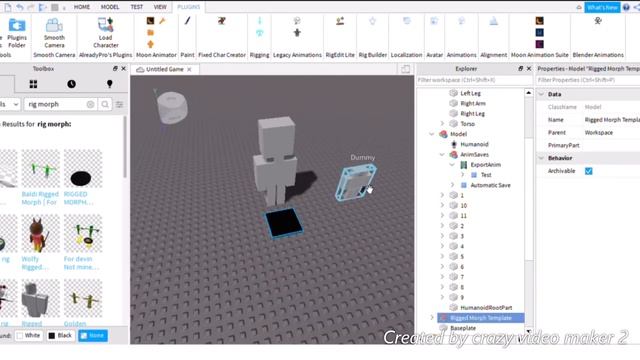Viewport: 640px width, 360px height.
Task: Collapse the Data properties section
Action: 542,94
